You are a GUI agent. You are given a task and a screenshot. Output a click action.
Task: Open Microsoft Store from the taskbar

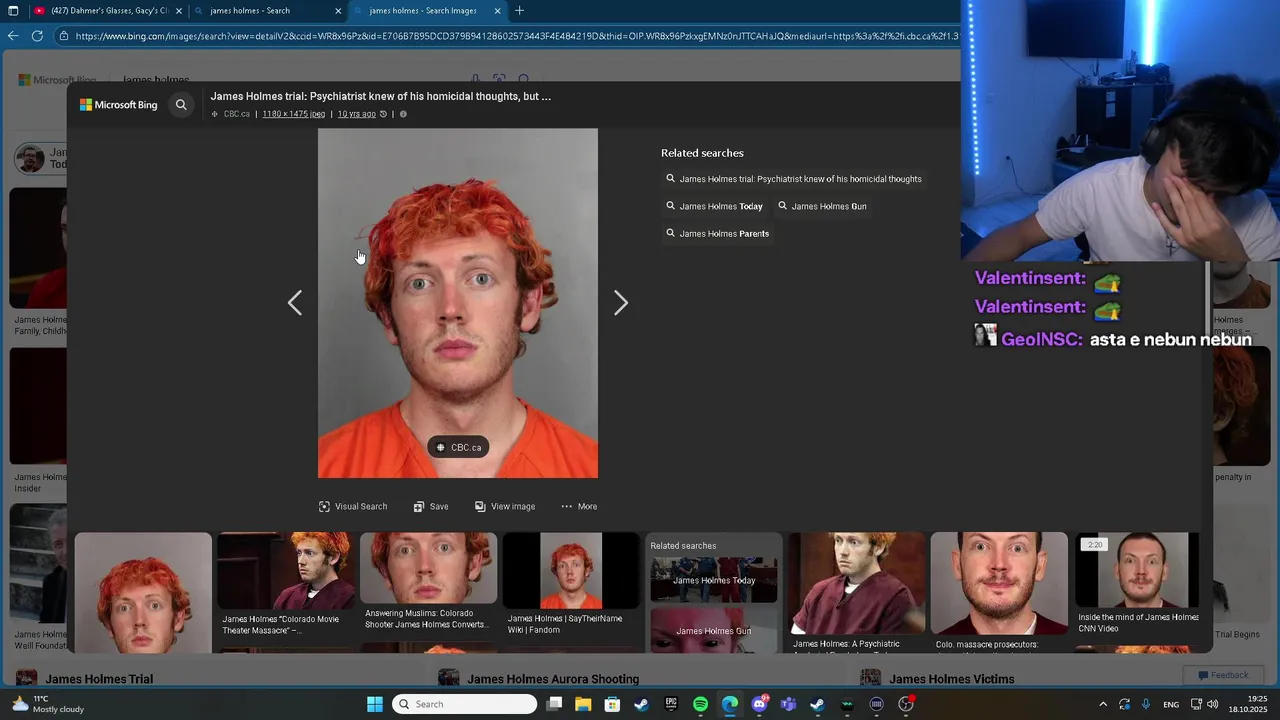pyautogui.click(x=612, y=704)
